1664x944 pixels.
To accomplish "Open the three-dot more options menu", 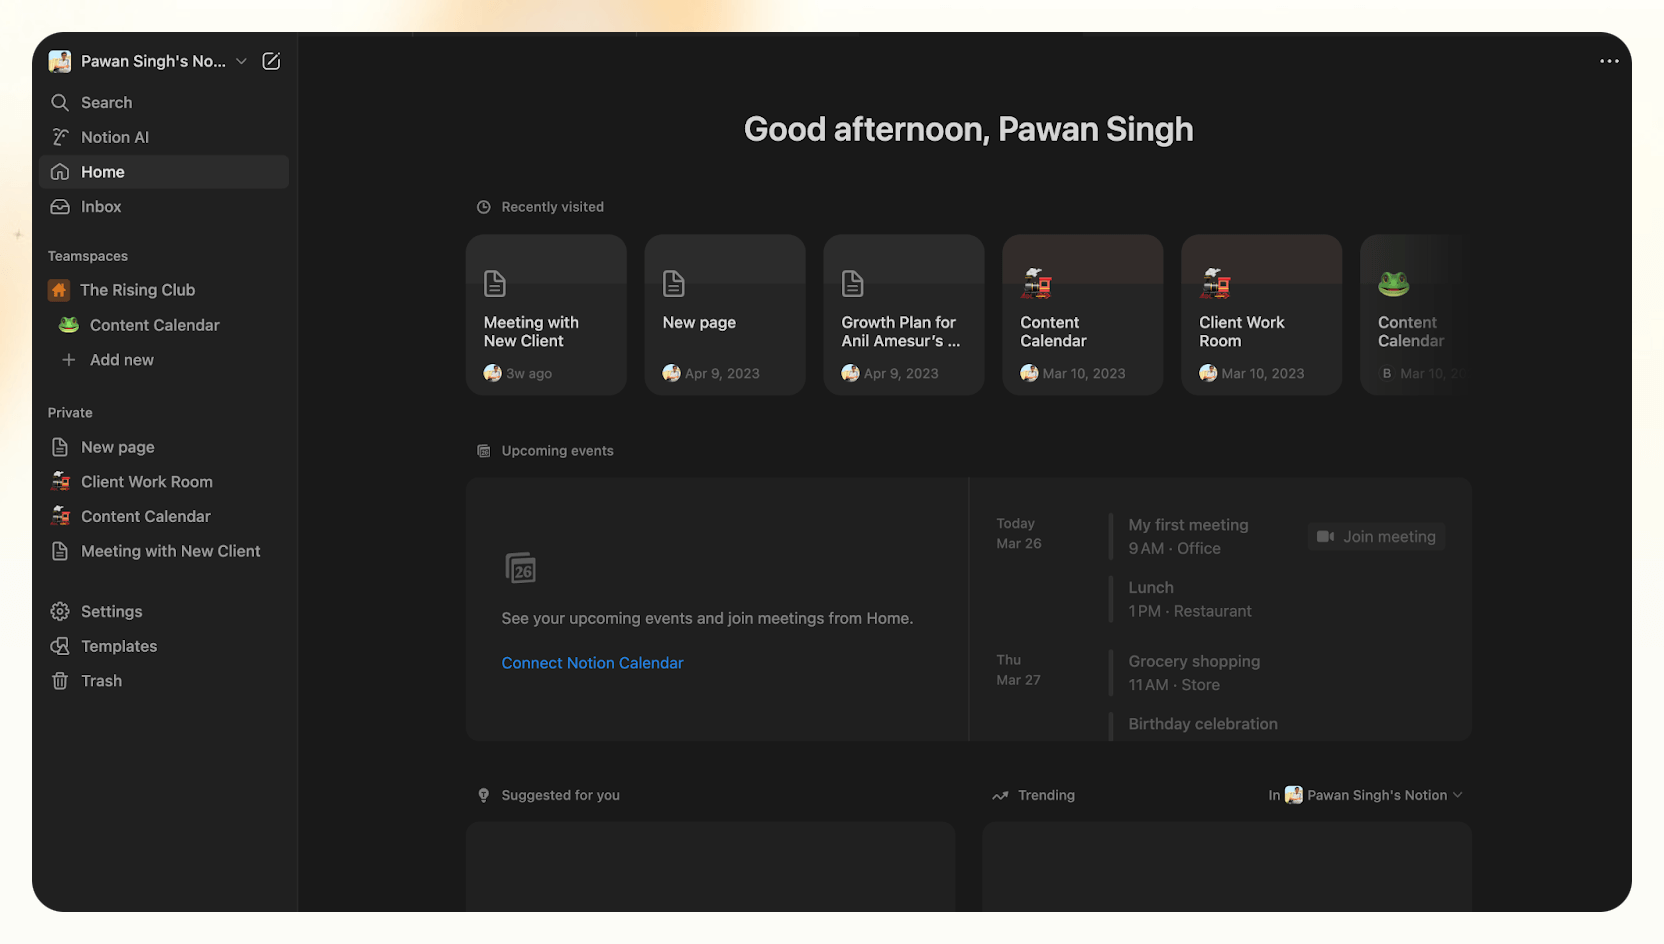I will point(1609,61).
